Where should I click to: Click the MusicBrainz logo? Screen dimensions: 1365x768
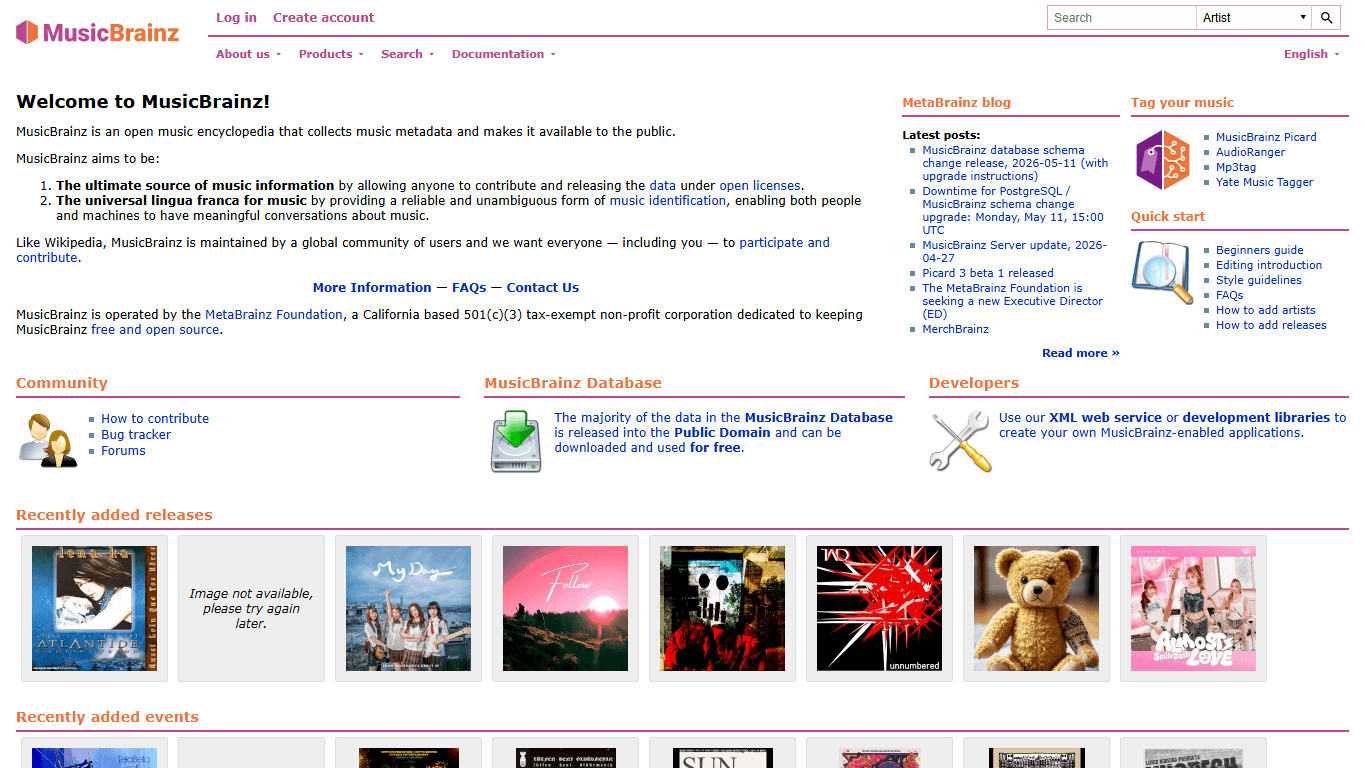click(x=97, y=32)
